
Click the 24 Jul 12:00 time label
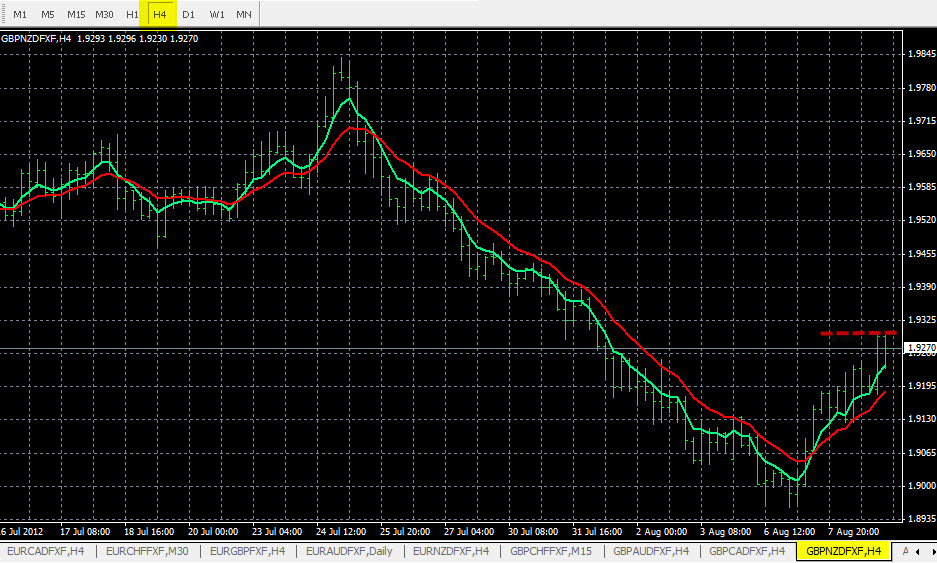341,531
